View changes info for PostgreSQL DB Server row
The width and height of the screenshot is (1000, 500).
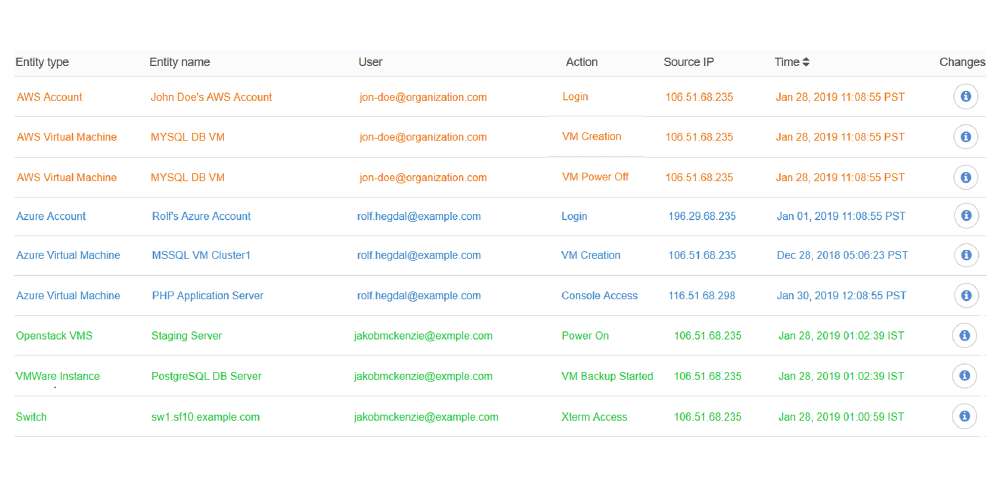(964, 376)
